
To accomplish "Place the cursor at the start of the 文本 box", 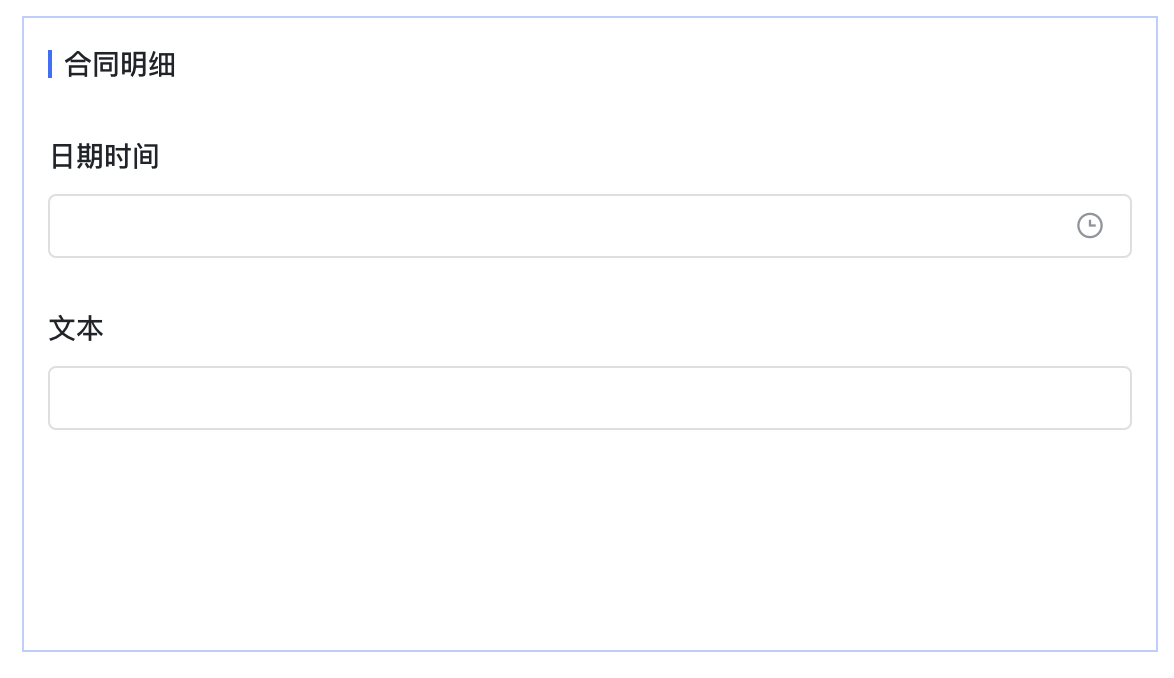I will (64, 398).
